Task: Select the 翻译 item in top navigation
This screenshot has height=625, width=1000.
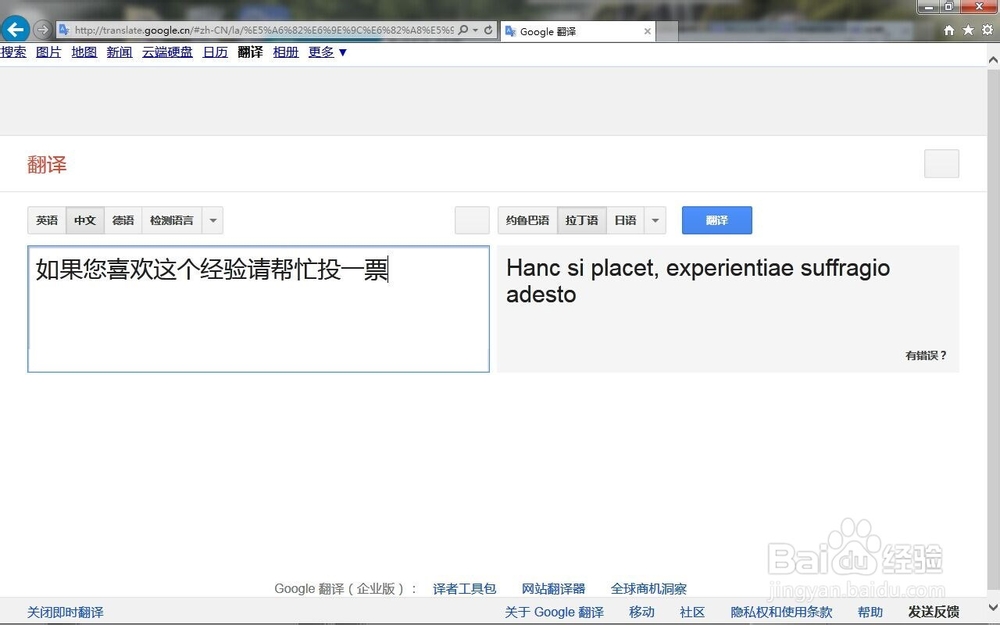Action: 250,52
